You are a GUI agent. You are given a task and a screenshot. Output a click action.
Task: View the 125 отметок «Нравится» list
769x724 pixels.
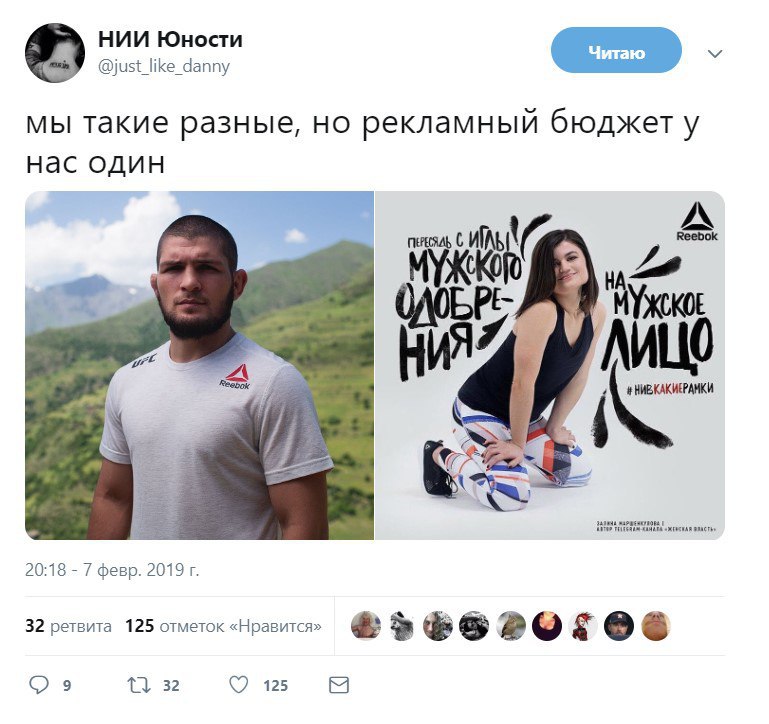(223, 626)
